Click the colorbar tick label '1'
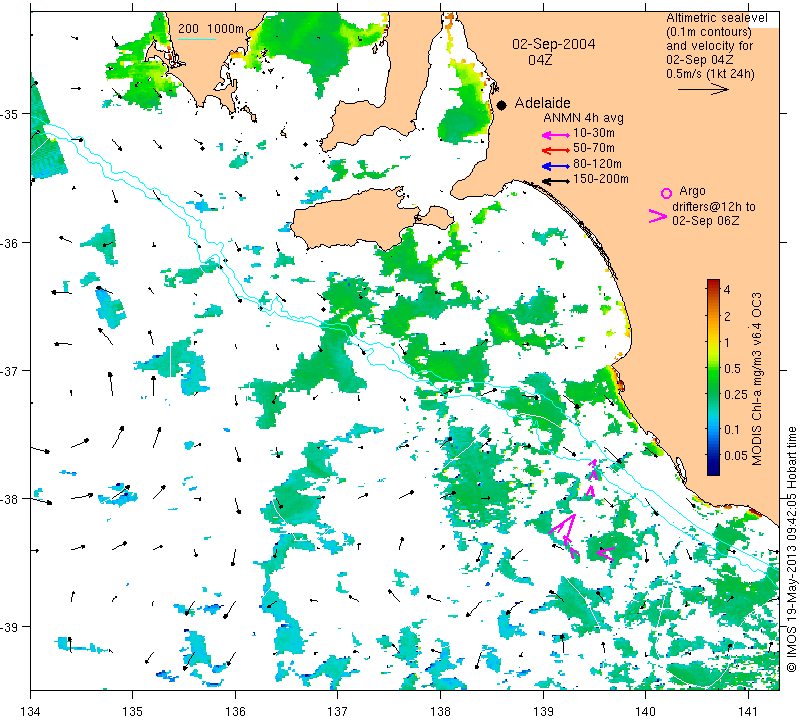The height and width of the screenshot is (720, 800). [728, 342]
